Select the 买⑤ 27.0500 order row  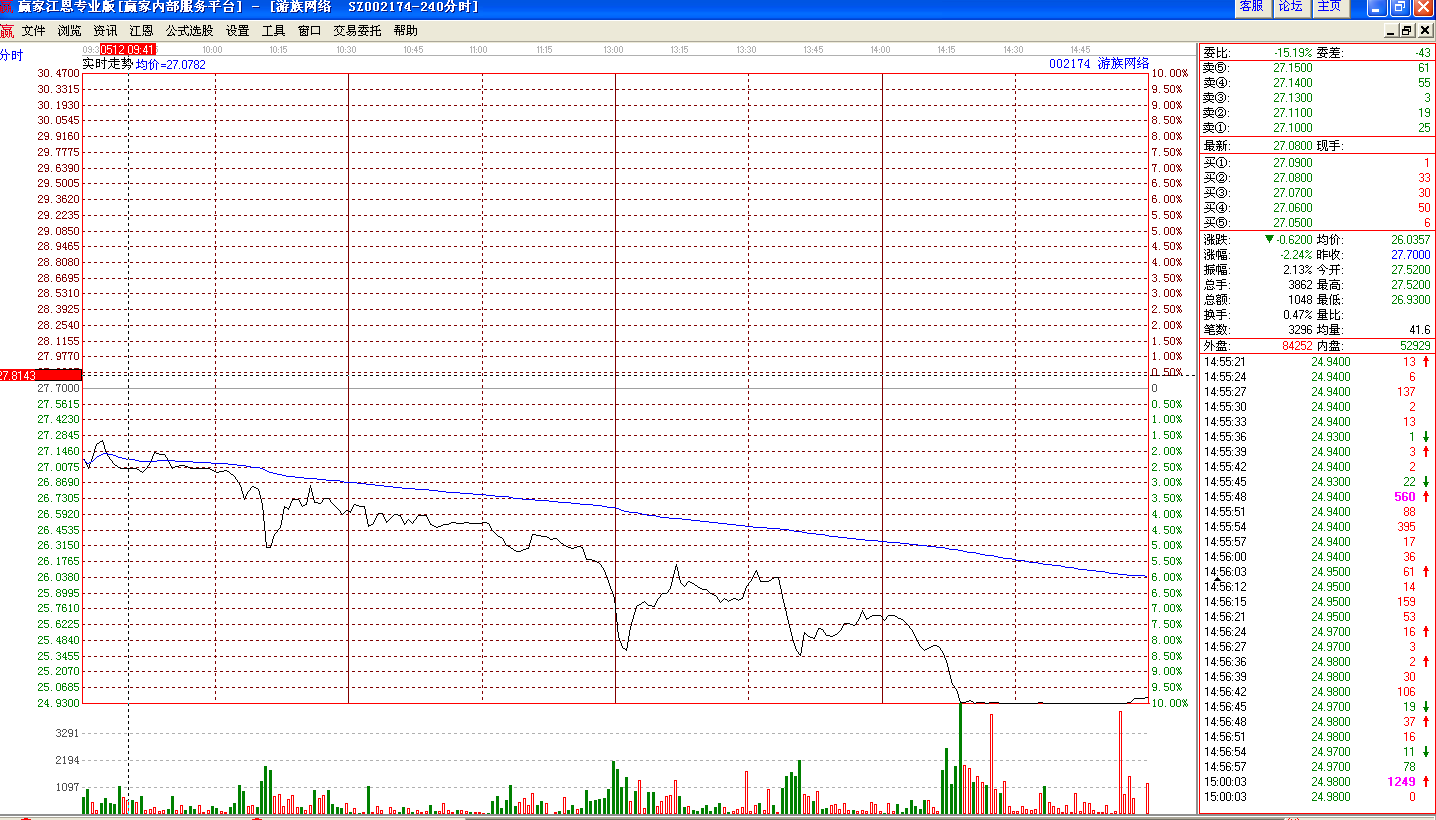(1317, 222)
